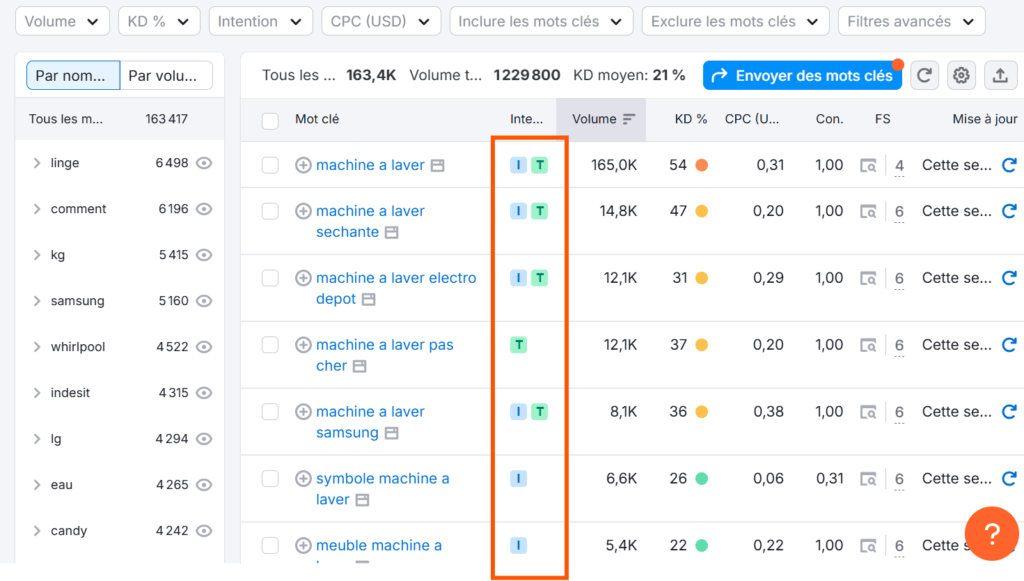Toggle visibility eye for 'samsung' group
The width and height of the screenshot is (1024, 581).
click(204, 301)
